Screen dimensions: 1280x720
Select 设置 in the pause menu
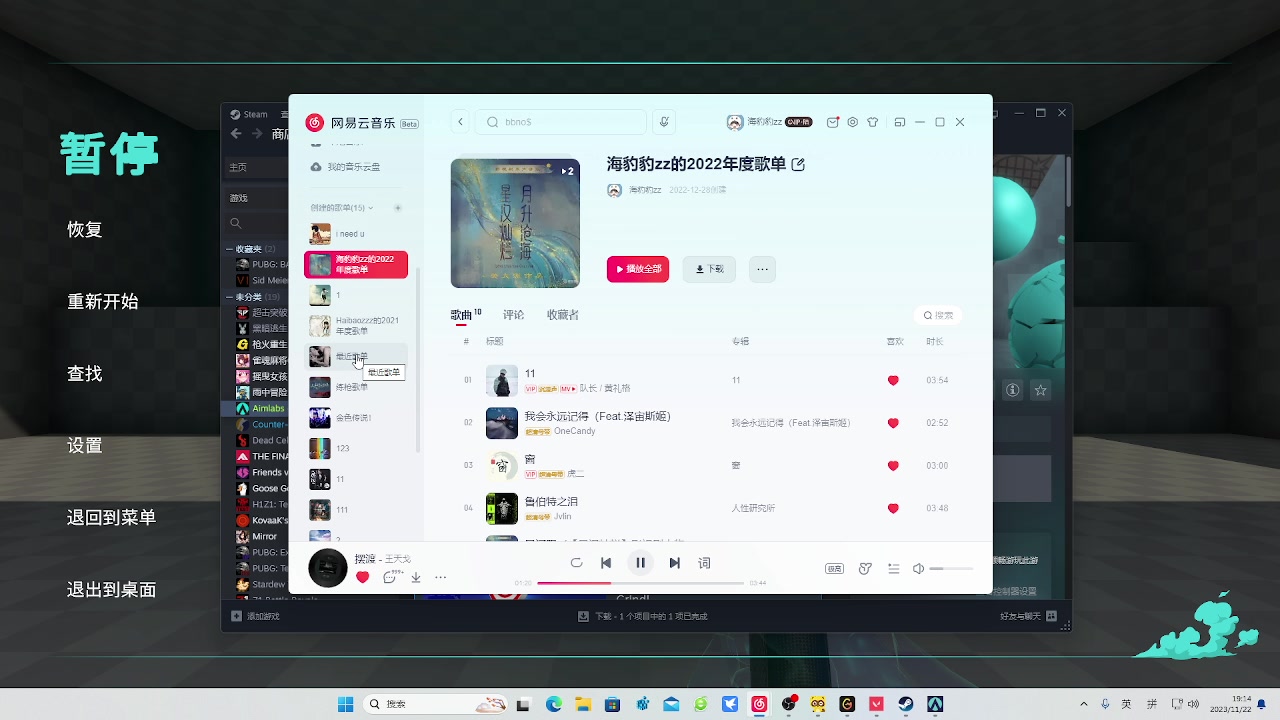pyautogui.click(x=85, y=445)
